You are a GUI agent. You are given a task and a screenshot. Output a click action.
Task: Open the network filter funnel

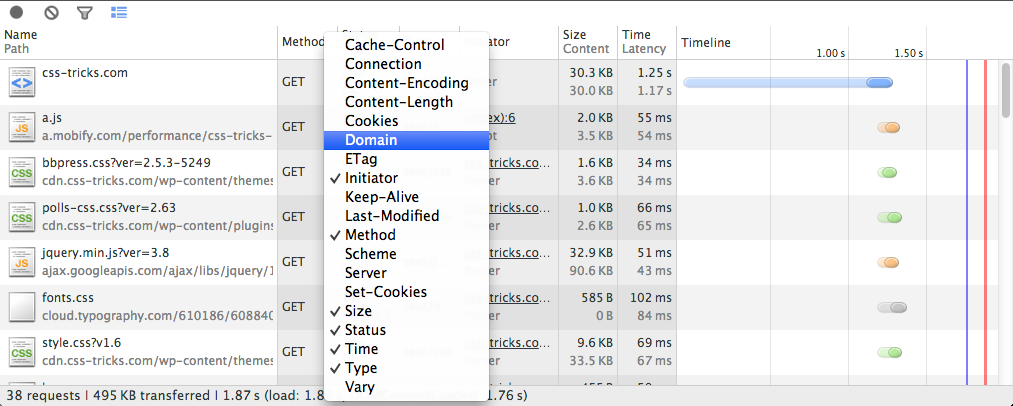(x=85, y=13)
